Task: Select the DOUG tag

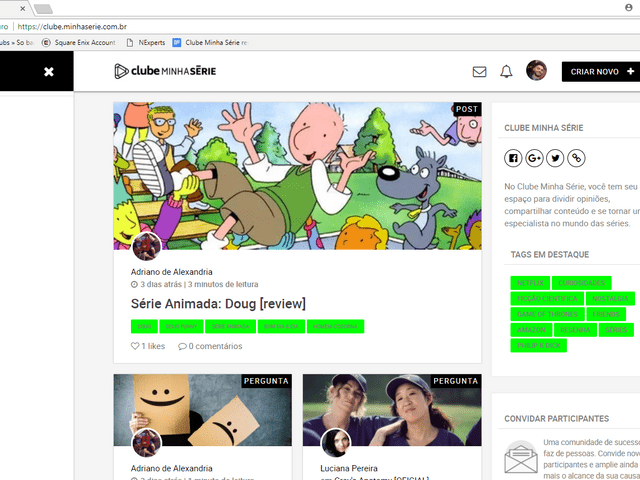Action: 144,327
